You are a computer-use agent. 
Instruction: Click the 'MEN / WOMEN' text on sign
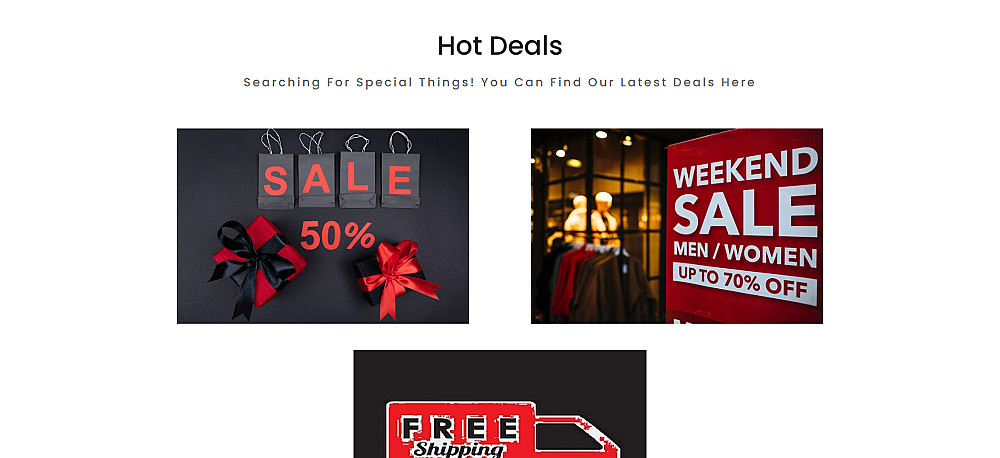(745, 253)
